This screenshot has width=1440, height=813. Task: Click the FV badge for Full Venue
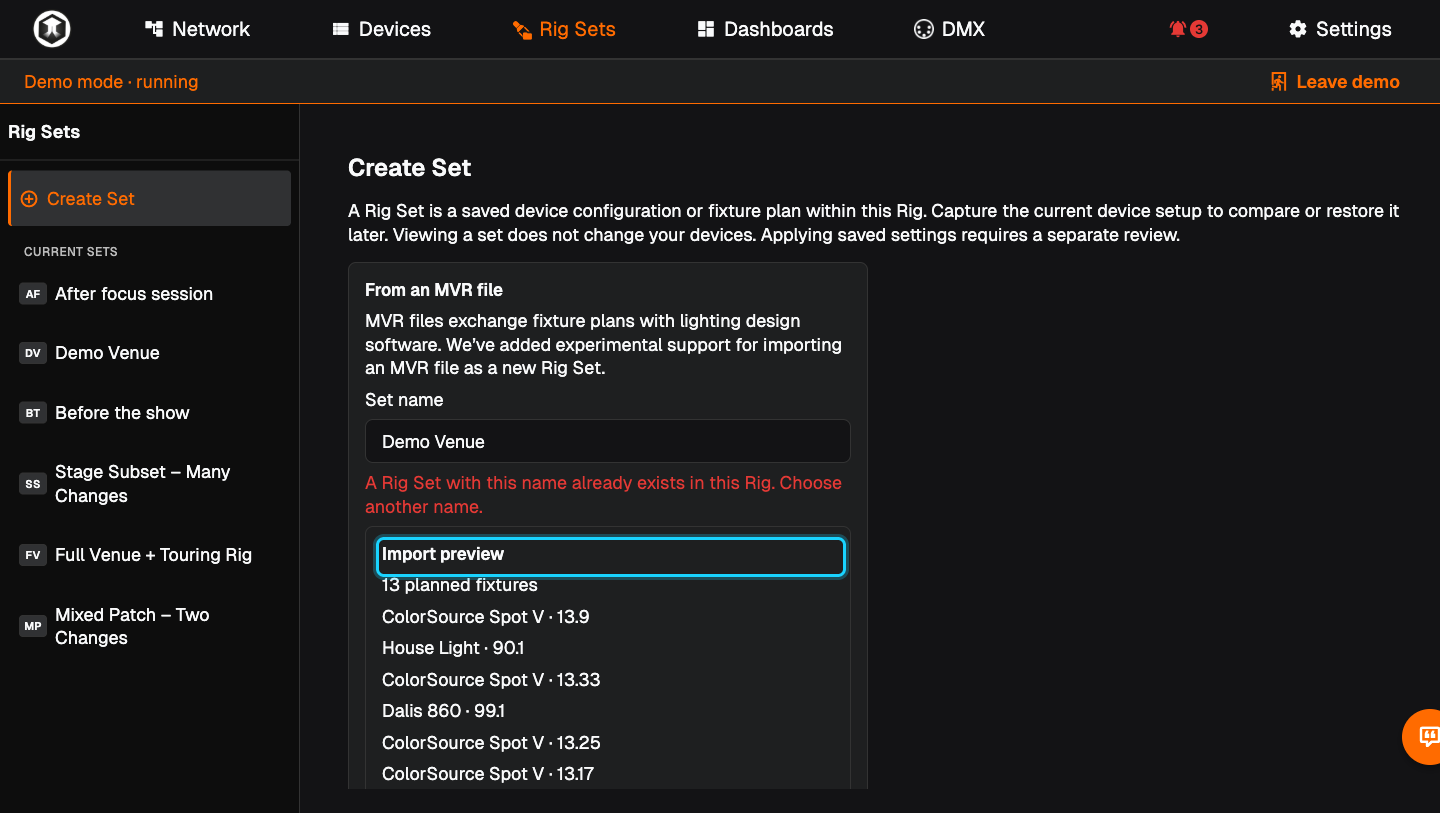tap(33, 555)
